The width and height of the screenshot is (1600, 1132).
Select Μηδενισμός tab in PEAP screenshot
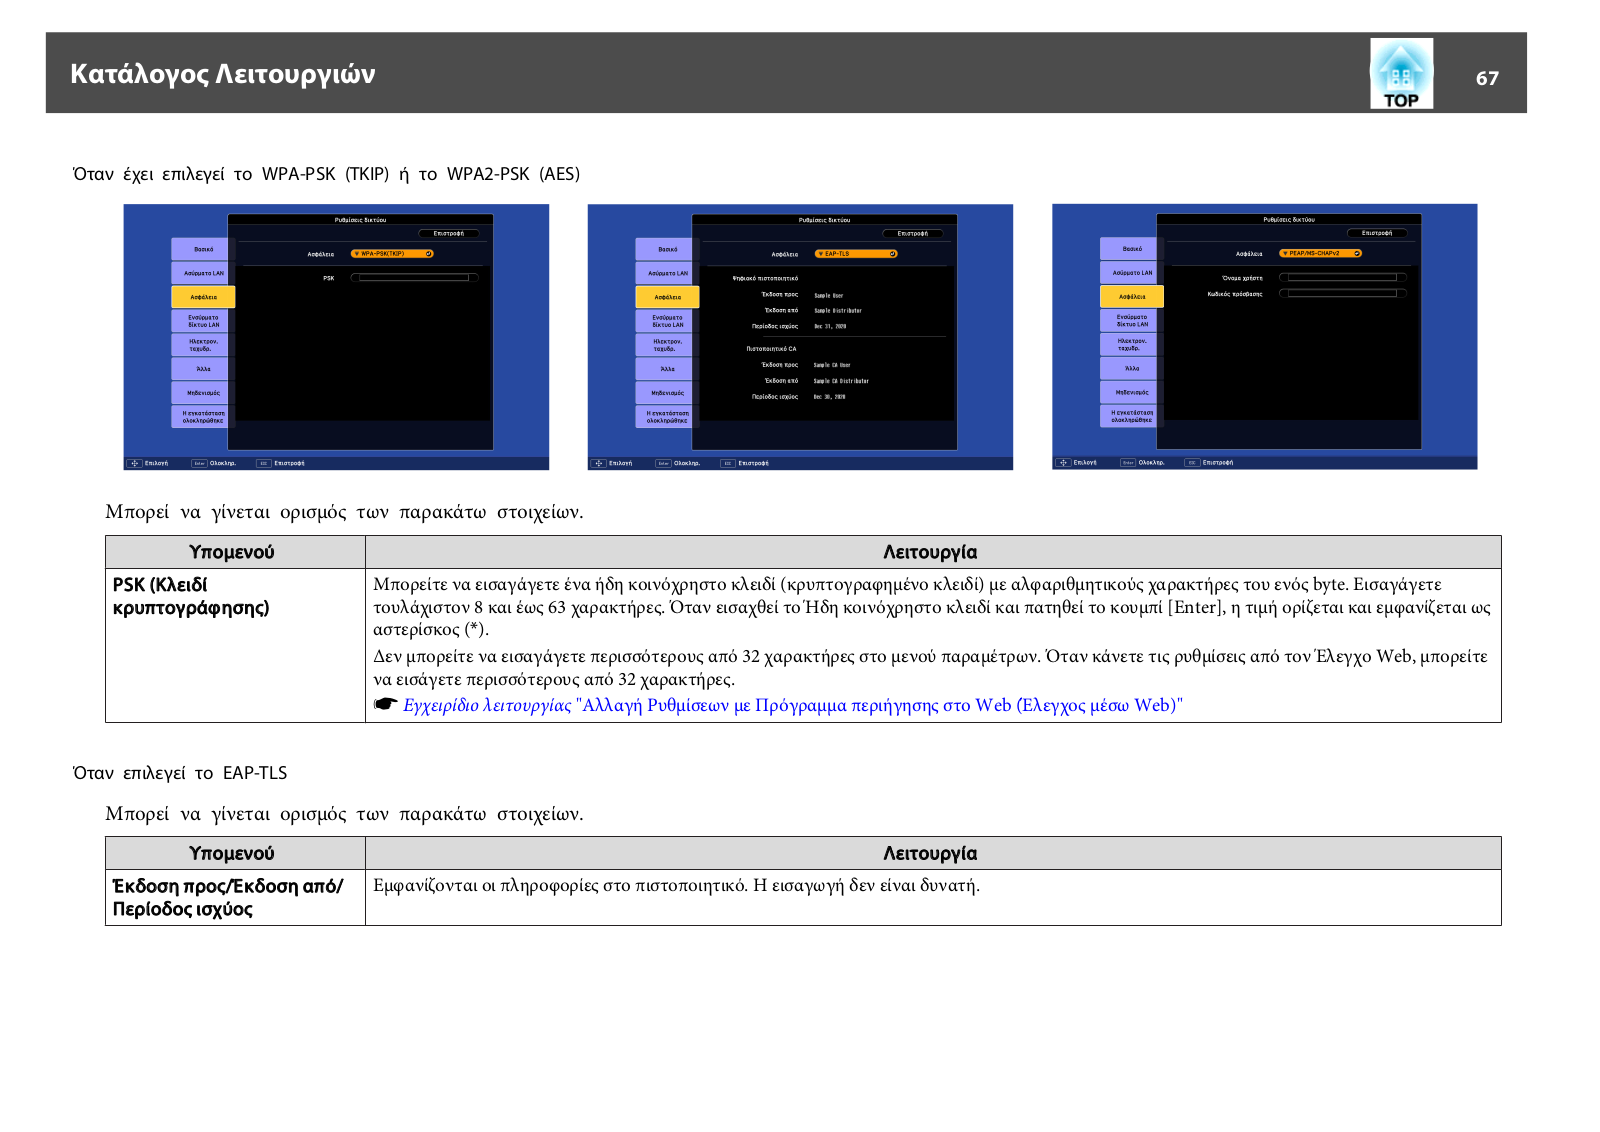tap(1132, 392)
